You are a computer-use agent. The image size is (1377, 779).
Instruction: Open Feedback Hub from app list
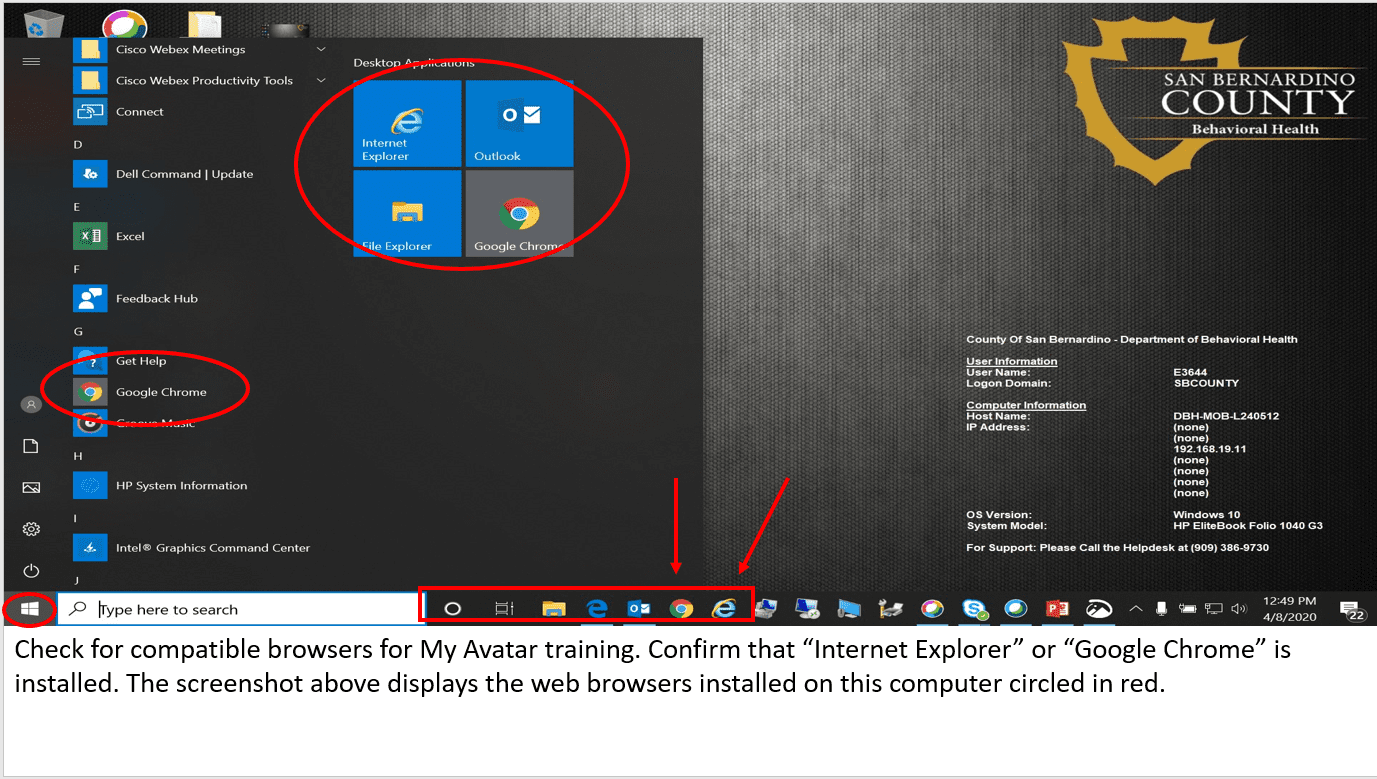156,298
